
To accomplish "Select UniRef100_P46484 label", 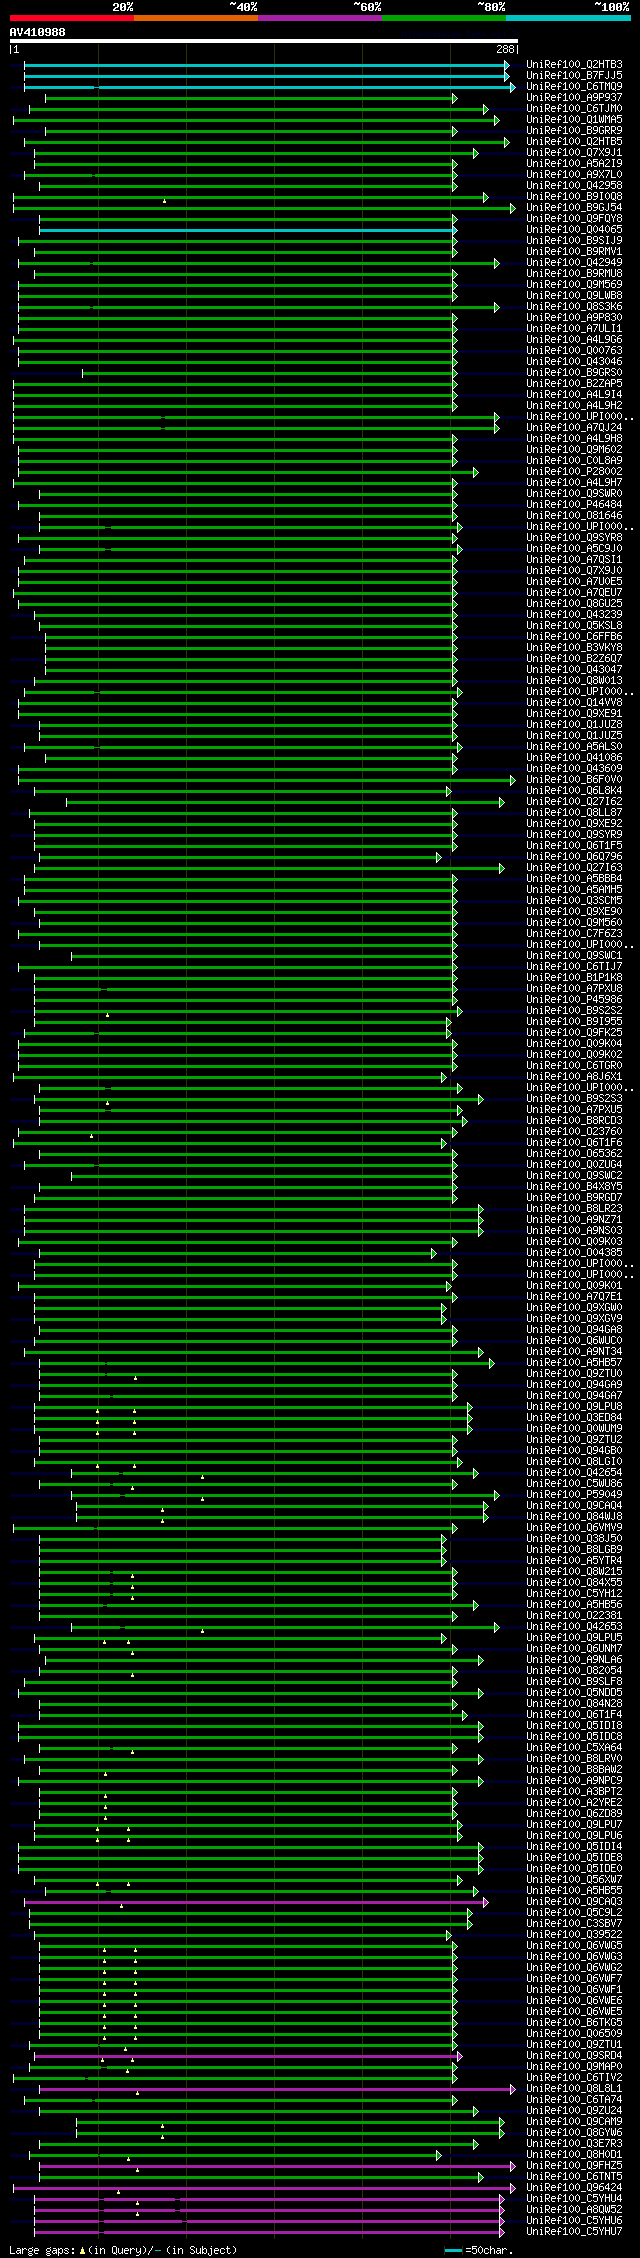I will [574, 505].
